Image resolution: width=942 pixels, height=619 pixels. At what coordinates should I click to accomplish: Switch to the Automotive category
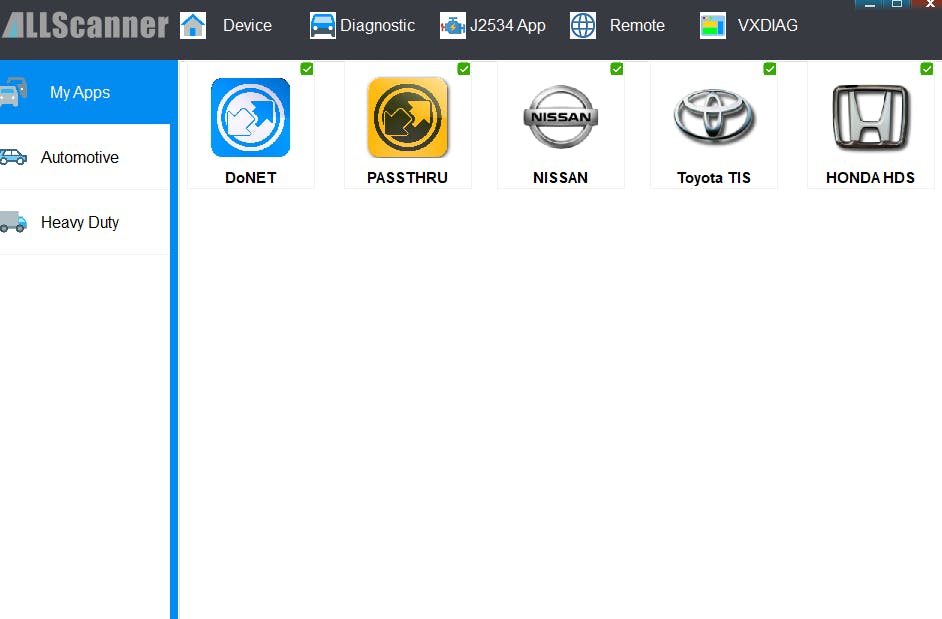(x=80, y=157)
